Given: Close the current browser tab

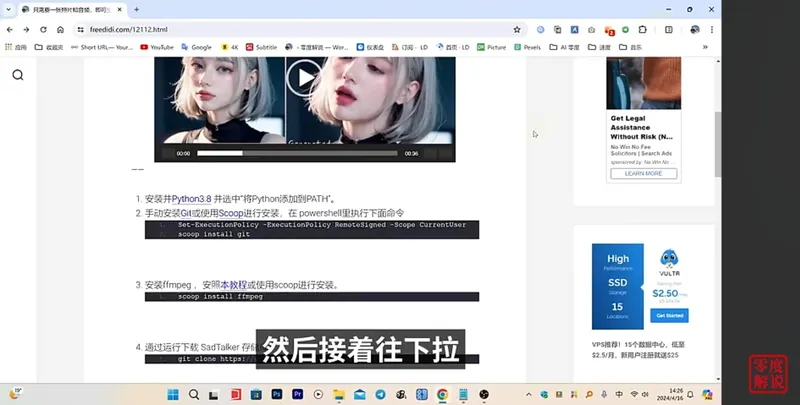Looking at the screenshot, I should pyautogui.click(x=120, y=9).
